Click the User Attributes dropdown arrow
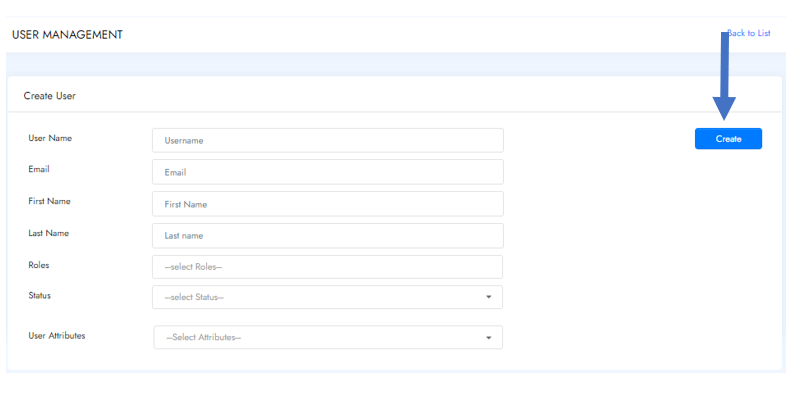 pyautogui.click(x=489, y=338)
